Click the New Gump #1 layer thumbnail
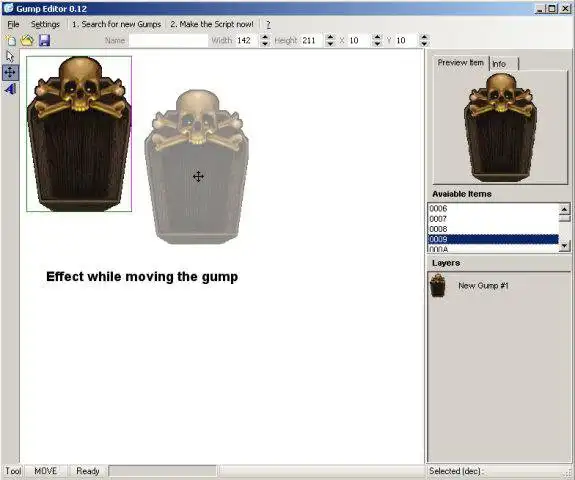This screenshot has height=480, width=575. coord(438,285)
